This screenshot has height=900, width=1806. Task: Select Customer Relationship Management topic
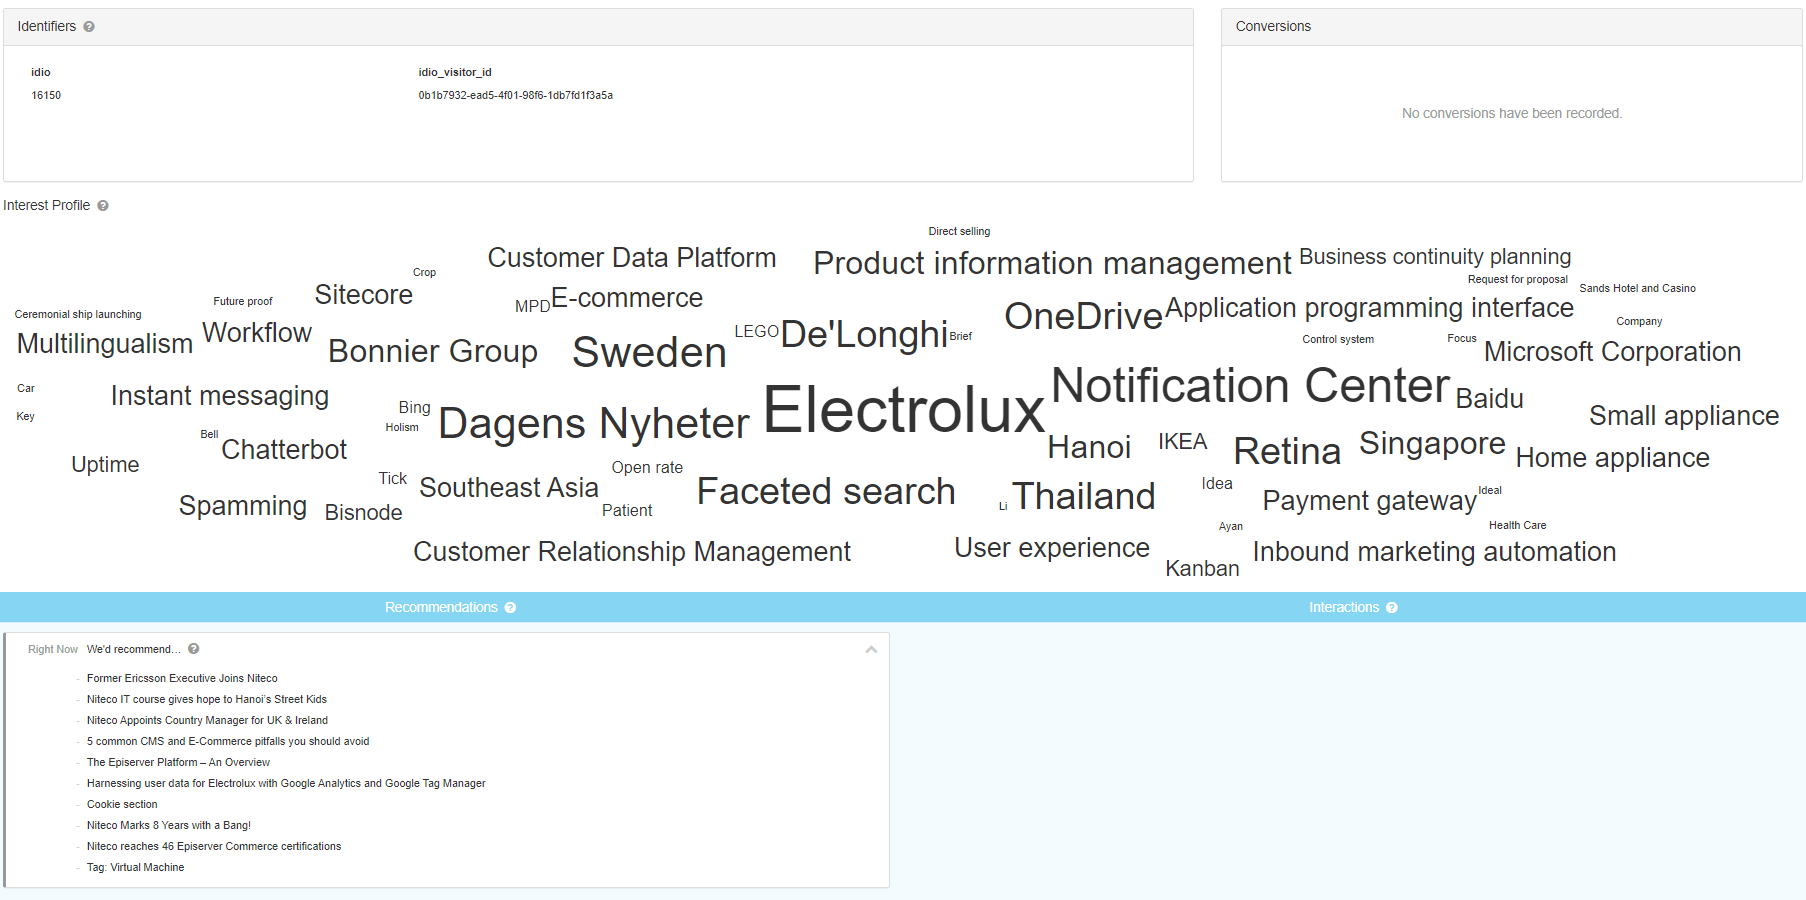click(632, 552)
